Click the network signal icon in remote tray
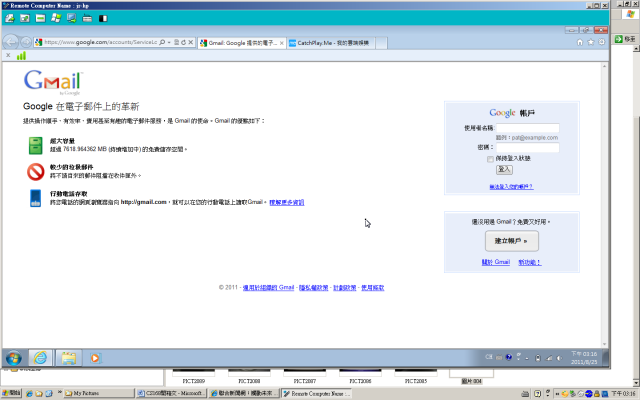The height and width of the screenshot is (400, 640). (549, 358)
